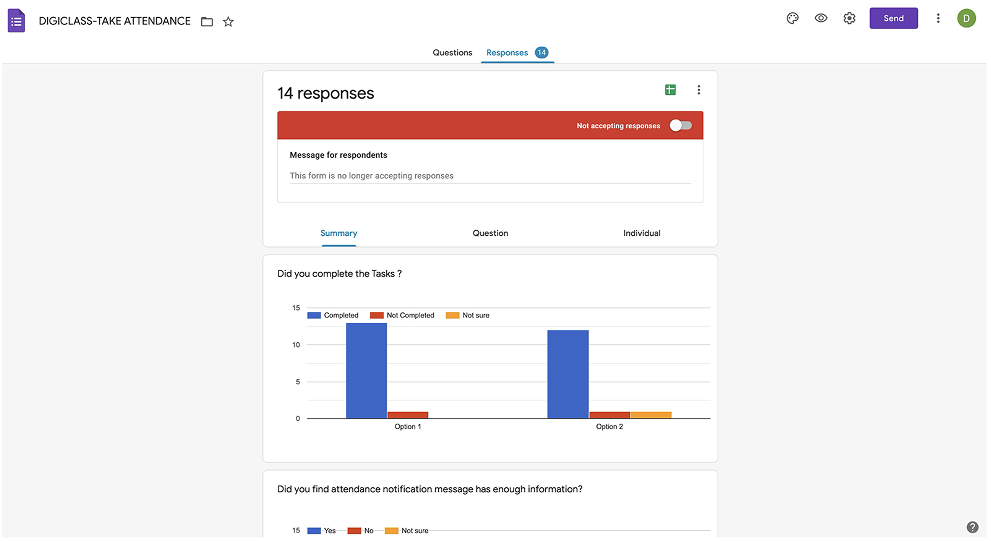
Task: Click the Not Completed legend red swatch
Action: click(x=377, y=315)
